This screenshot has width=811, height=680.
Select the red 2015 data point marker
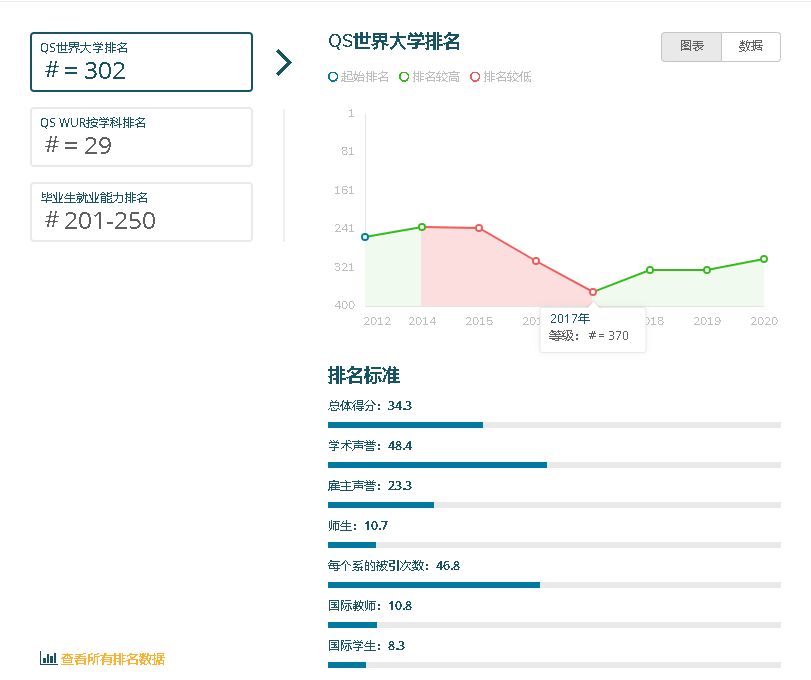pos(479,227)
